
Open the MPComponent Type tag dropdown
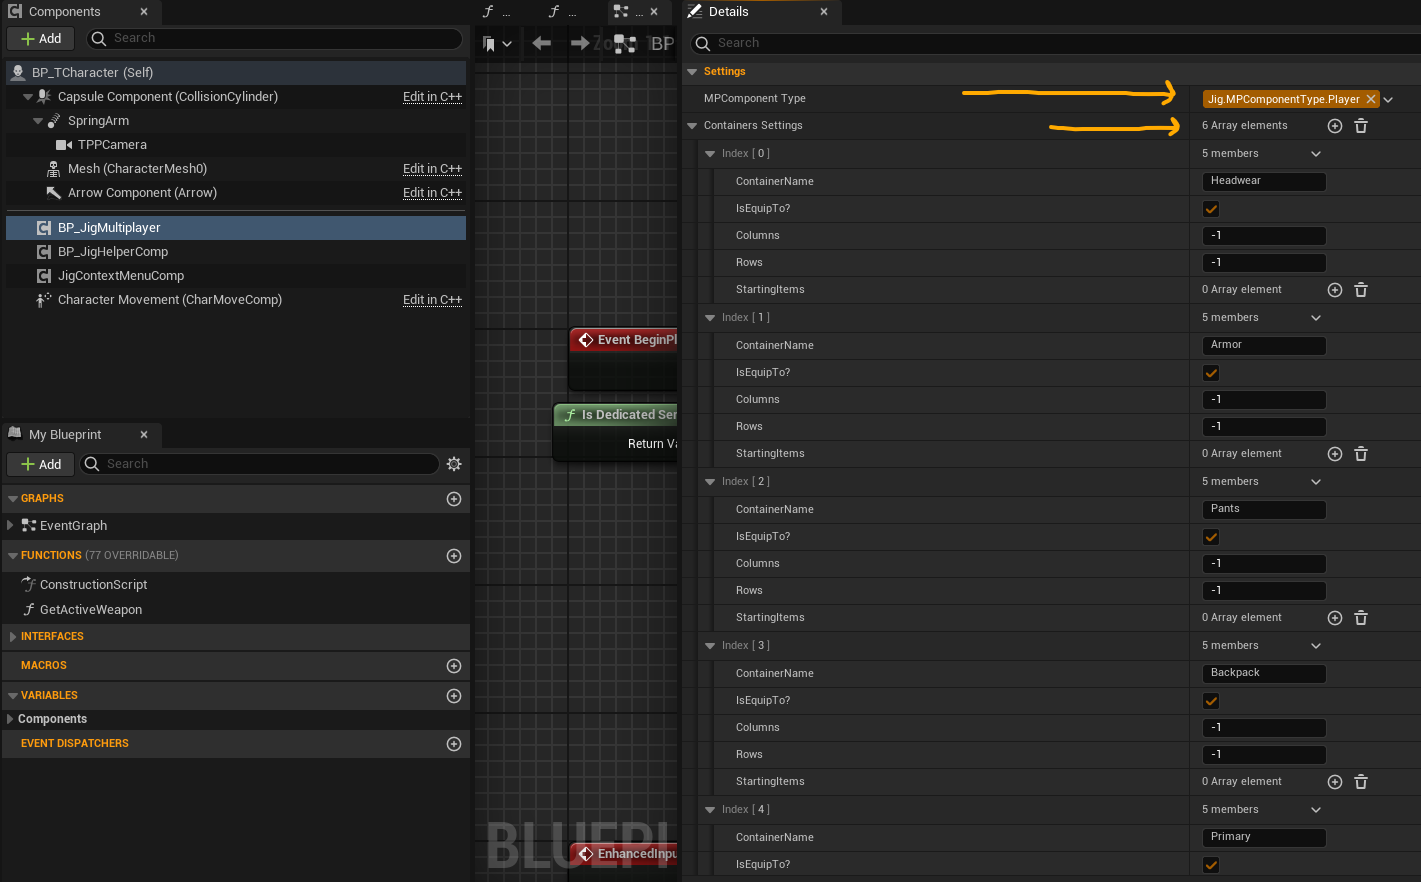(1389, 99)
